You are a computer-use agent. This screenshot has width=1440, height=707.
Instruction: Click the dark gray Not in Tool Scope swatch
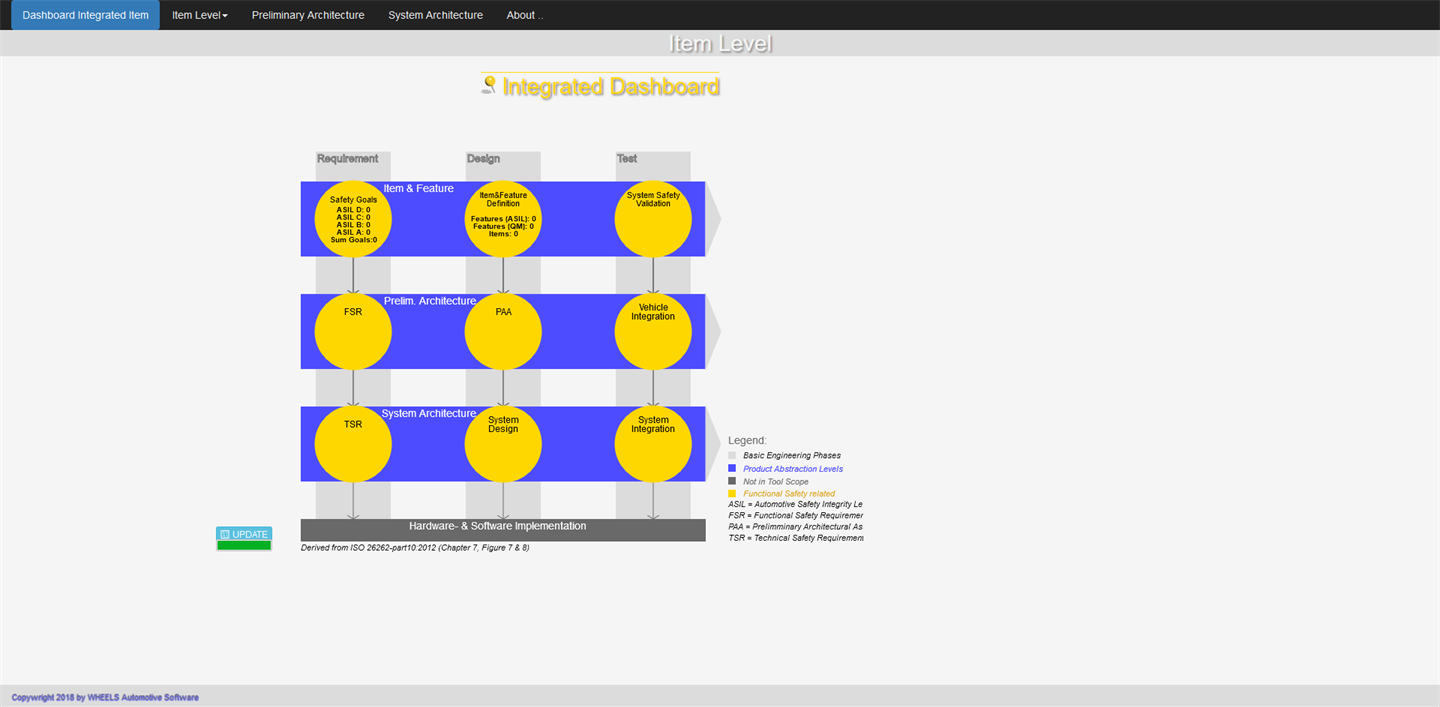tap(732, 481)
